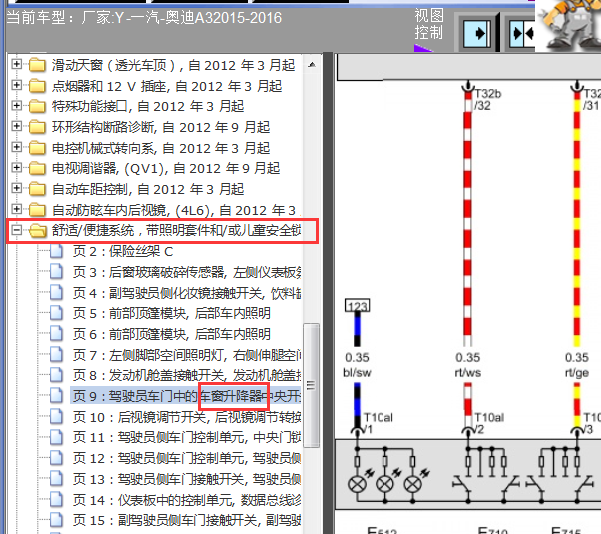Click the page icon for 页 9
This screenshot has width=601, height=534.
click(56, 396)
